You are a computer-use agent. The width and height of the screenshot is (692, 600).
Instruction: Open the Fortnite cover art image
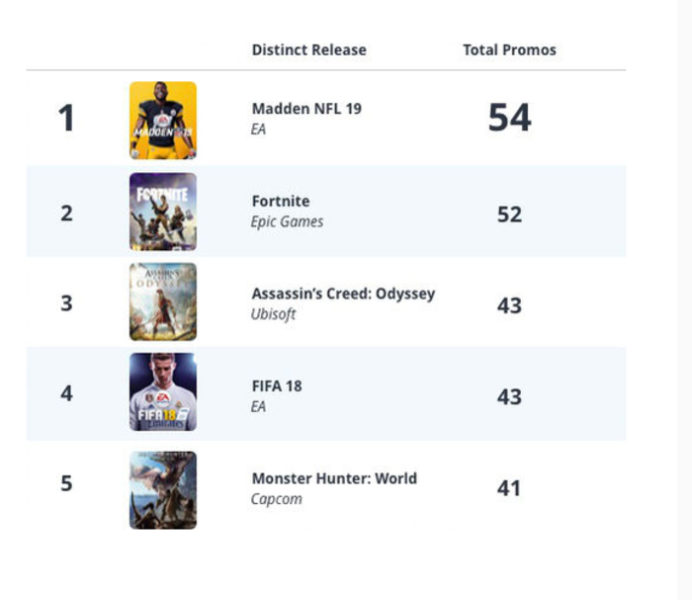[x=163, y=211]
